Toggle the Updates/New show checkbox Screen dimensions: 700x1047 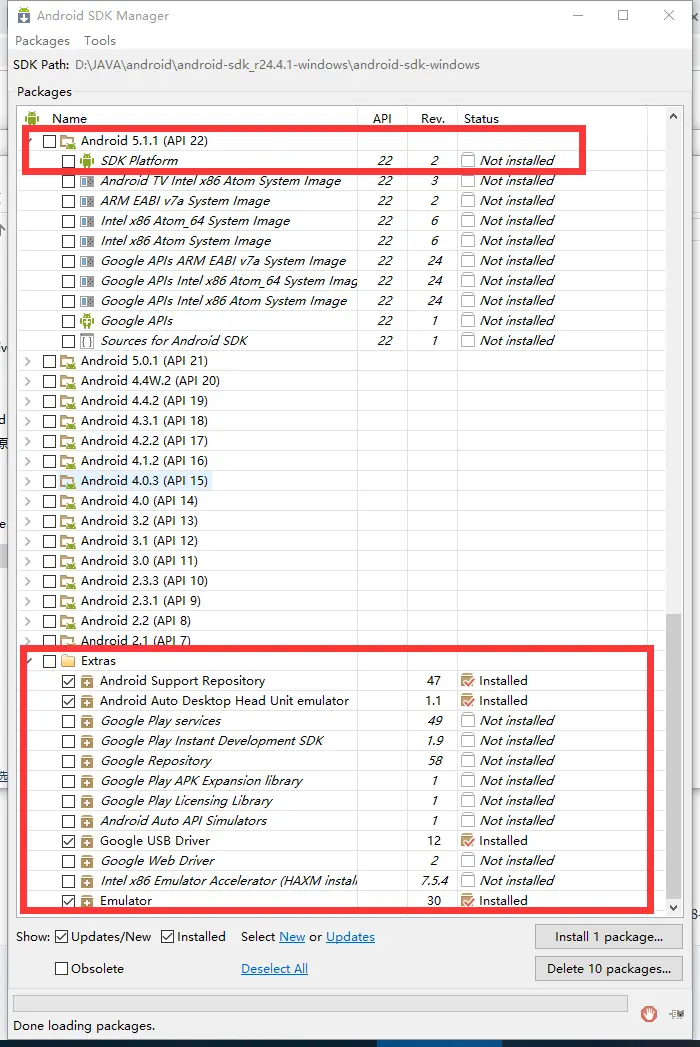click(x=61, y=937)
